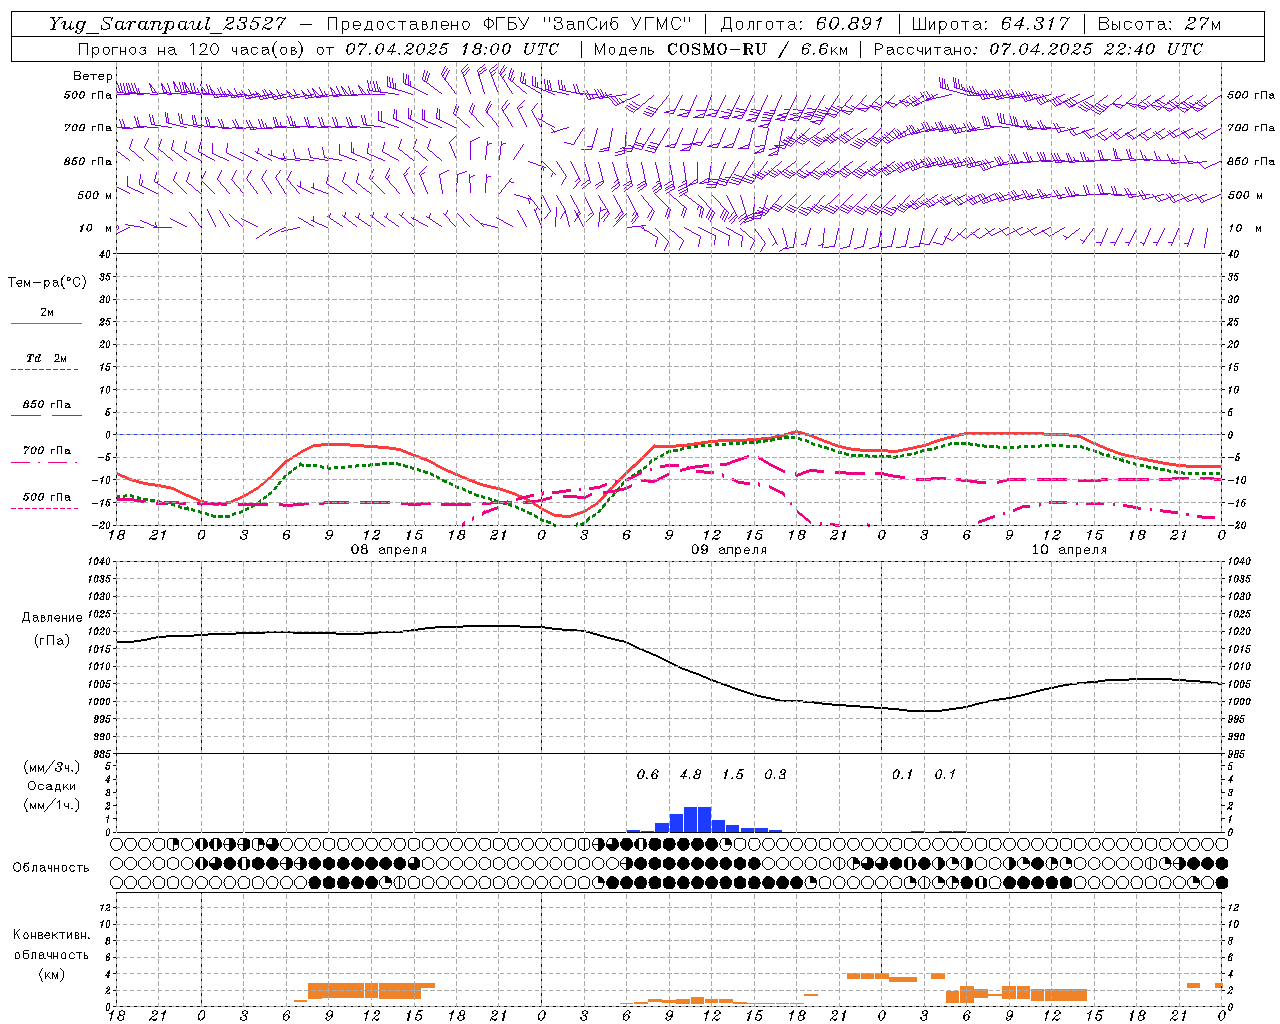Click the Конвективн. convective cloud label
This screenshot has width=1280, height=1024.
(x=51, y=935)
